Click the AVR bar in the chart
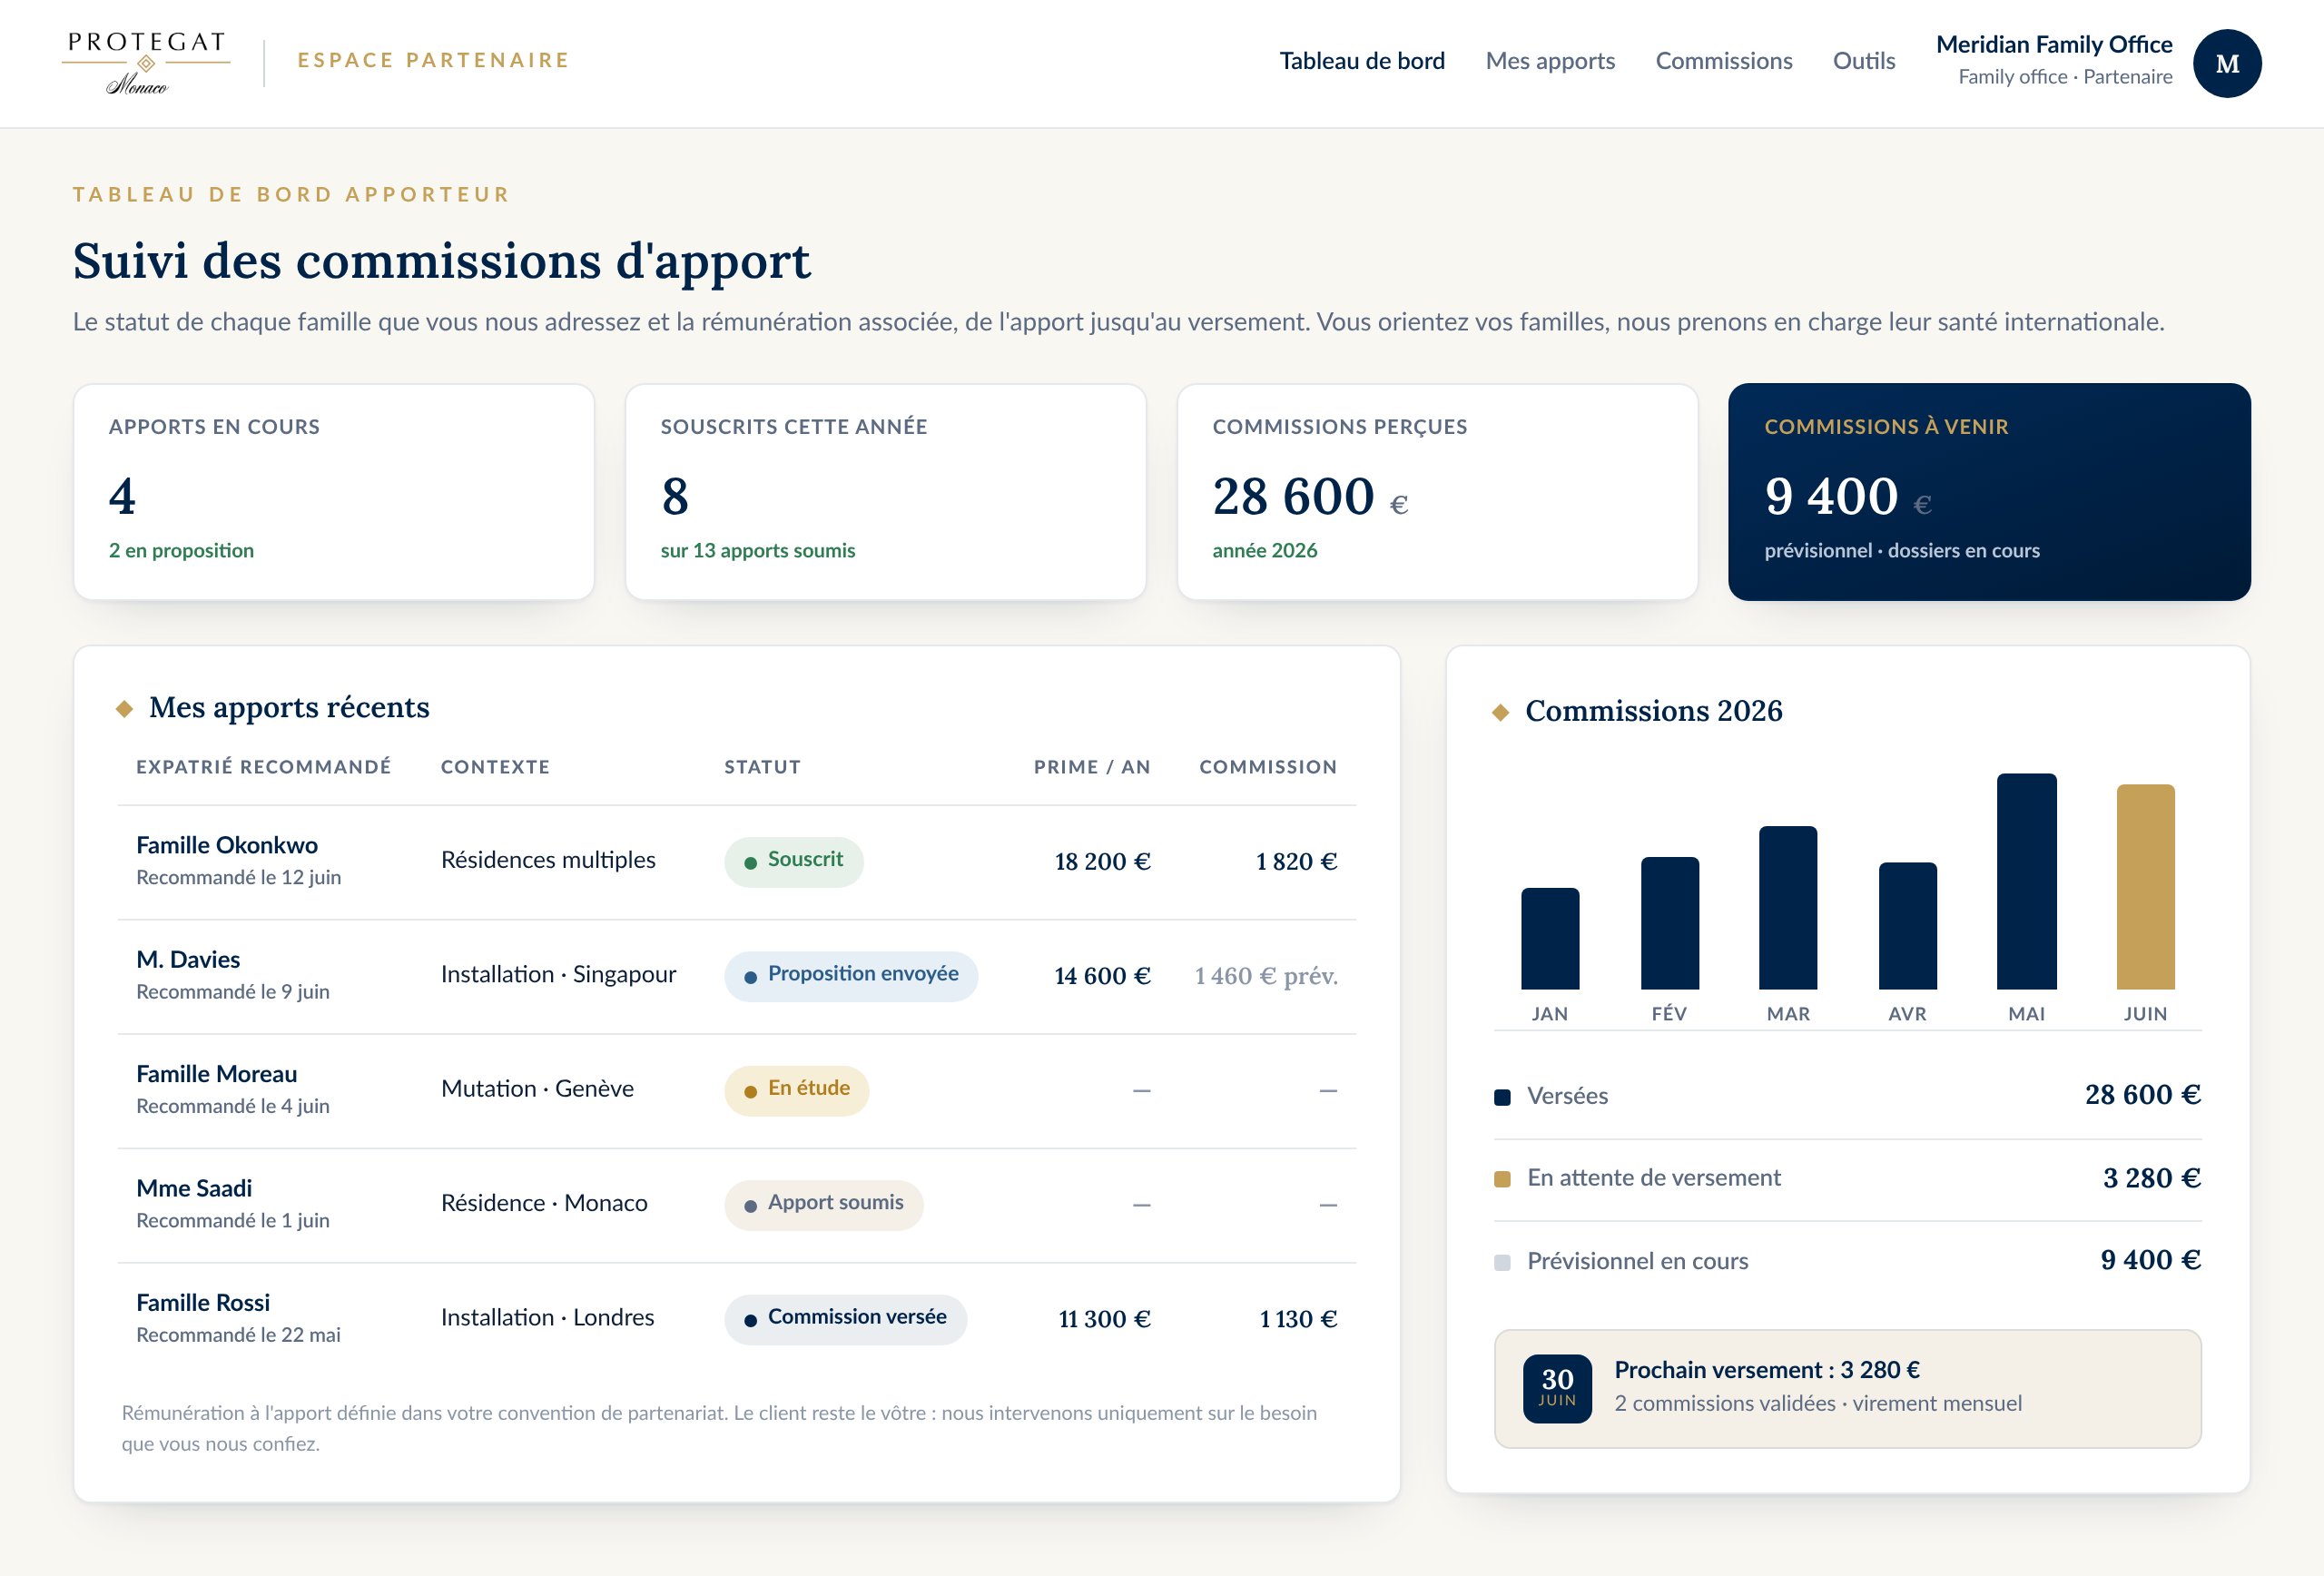Image resolution: width=2324 pixels, height=1576 pixels. (1907, 925)
